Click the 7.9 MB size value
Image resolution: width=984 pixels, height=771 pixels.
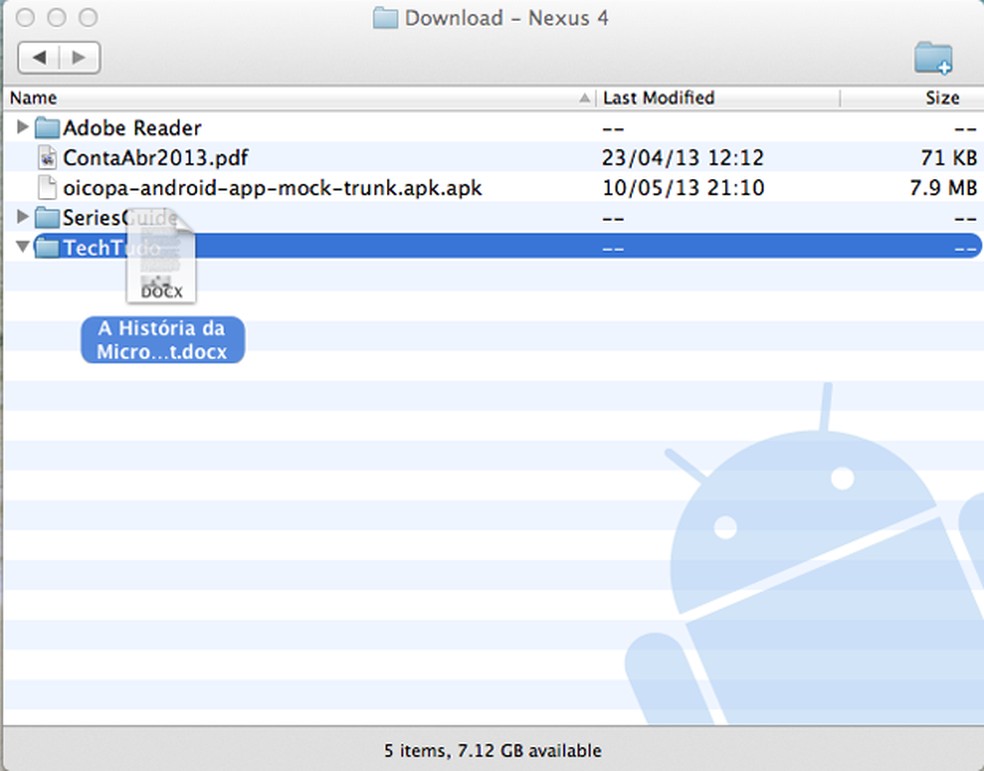944,188
